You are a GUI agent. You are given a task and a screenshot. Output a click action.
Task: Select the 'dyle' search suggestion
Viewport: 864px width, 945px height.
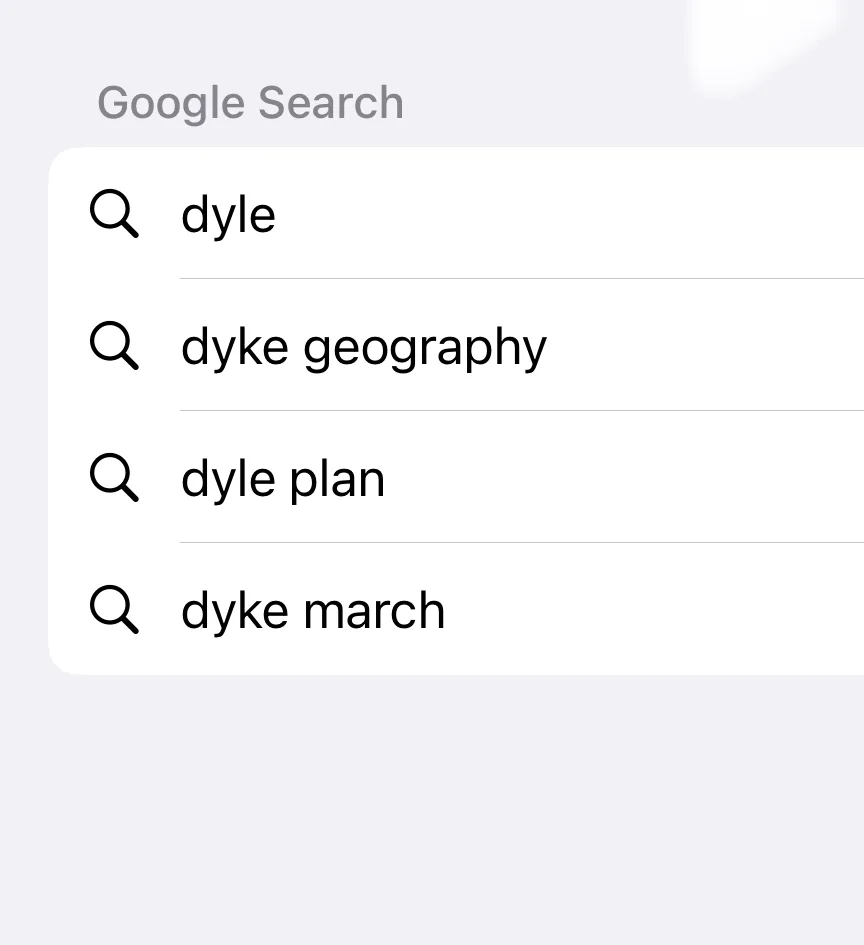click(456, 213)
